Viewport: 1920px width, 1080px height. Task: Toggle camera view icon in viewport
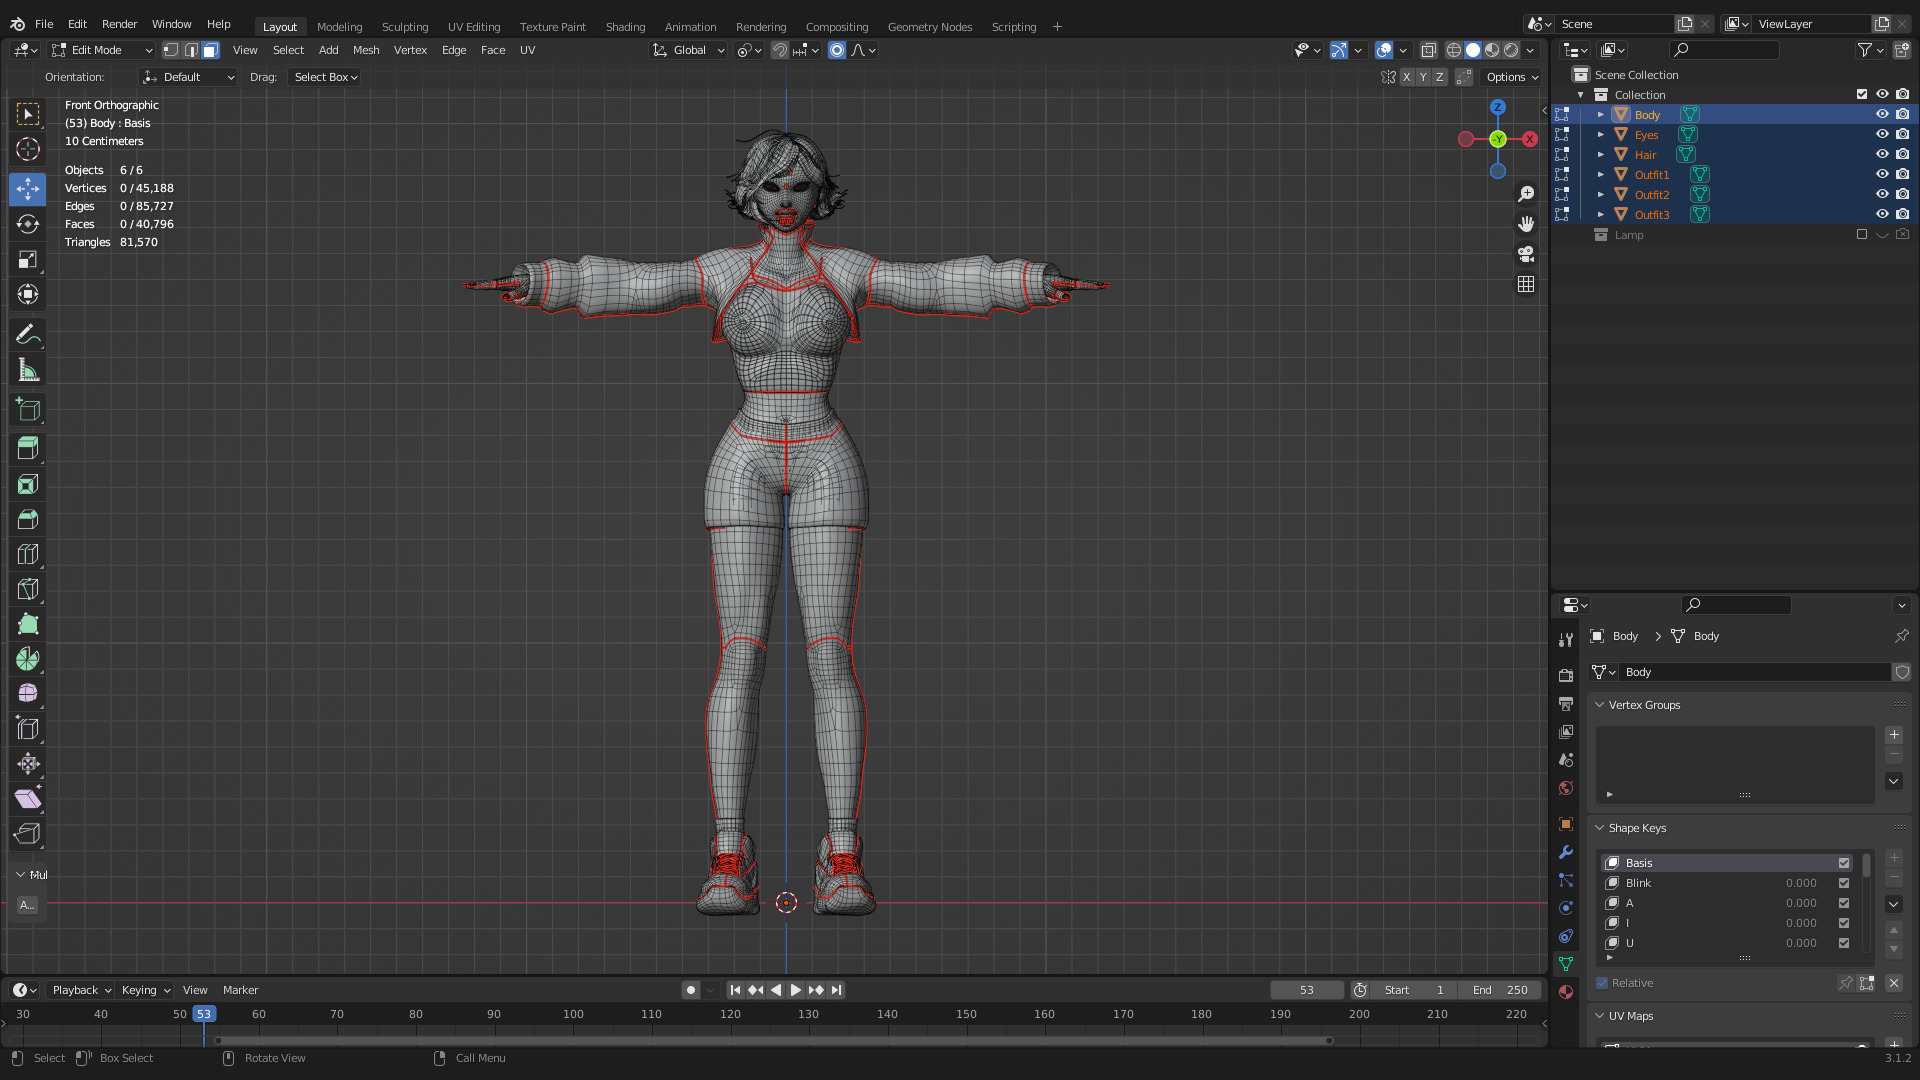[x=1526, y=254]
